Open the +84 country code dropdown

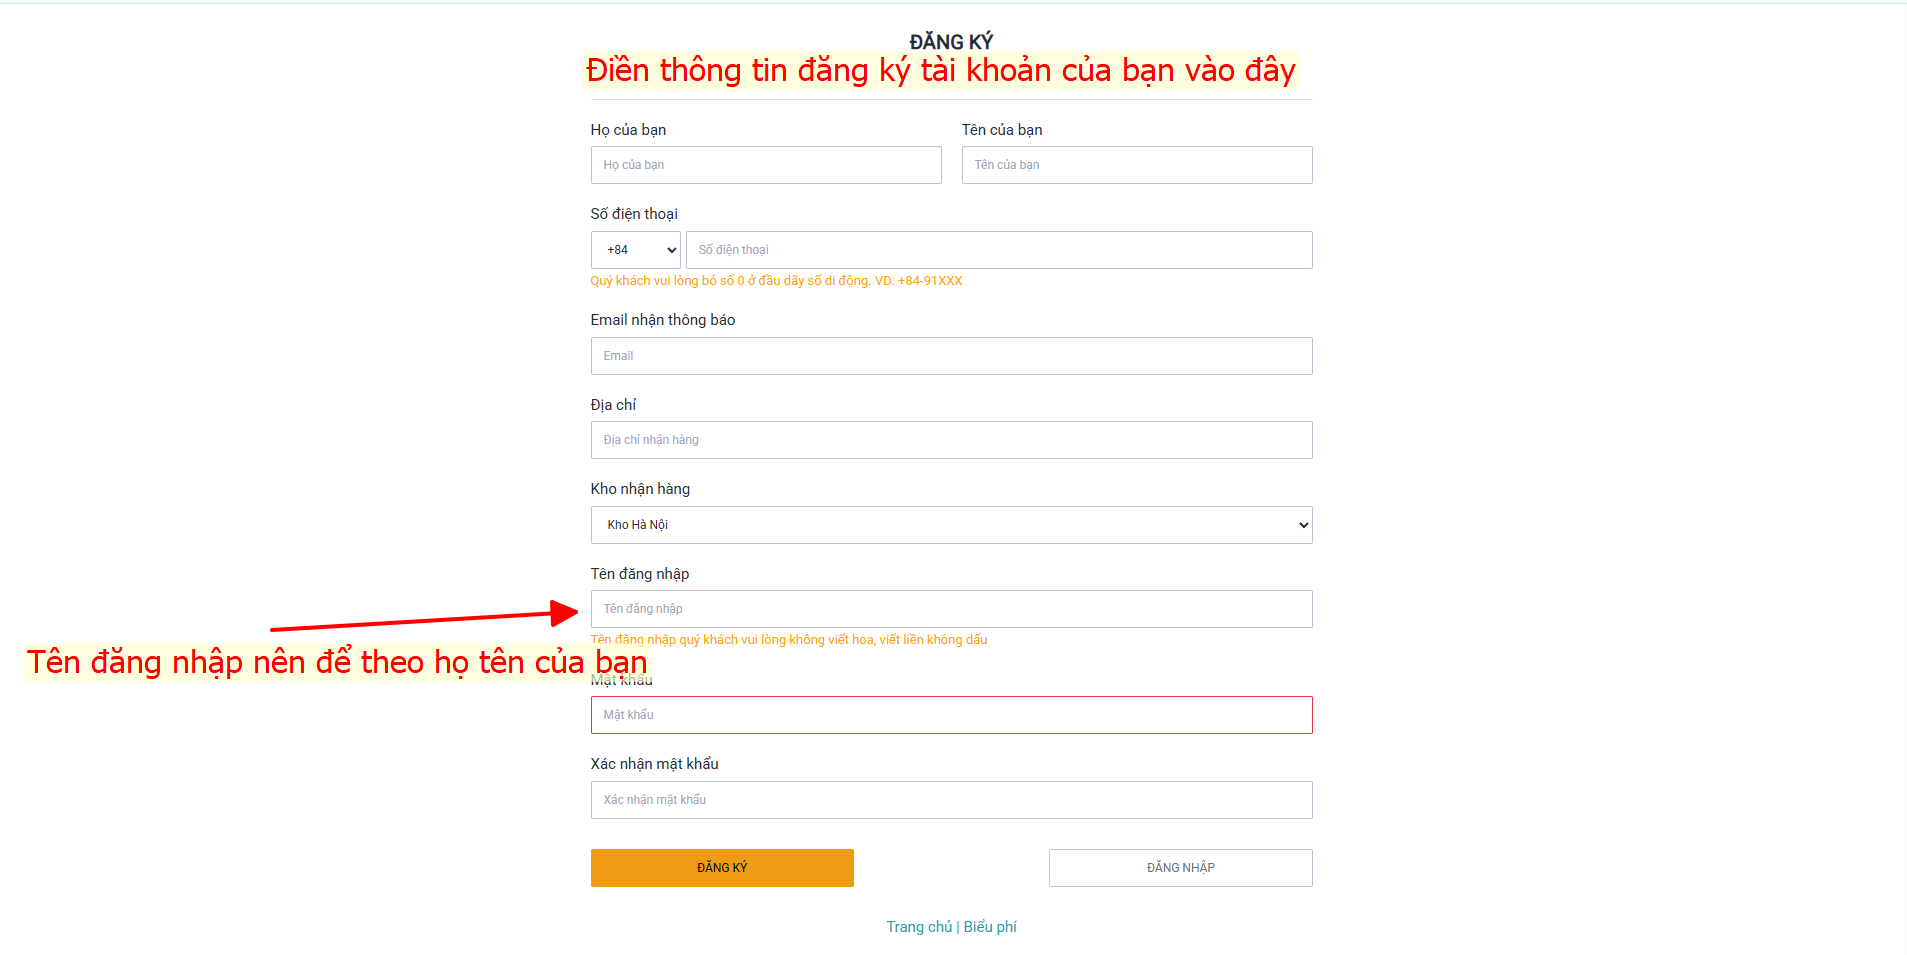635,250
